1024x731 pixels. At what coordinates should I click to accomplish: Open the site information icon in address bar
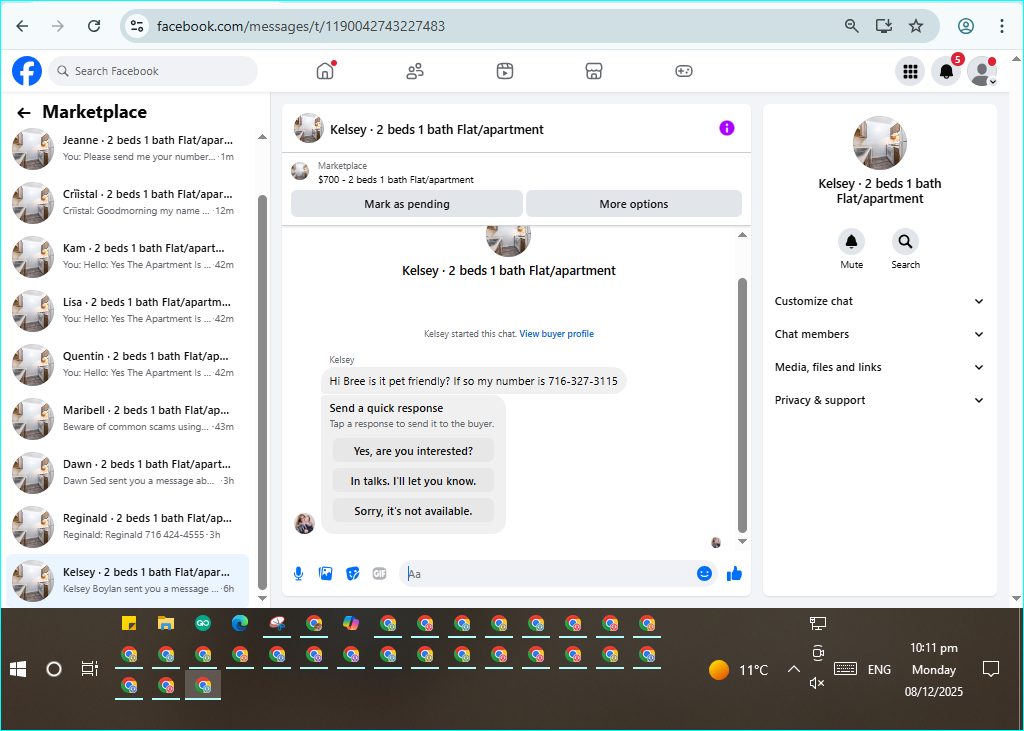pyautogui.click(x=136, y=26)
